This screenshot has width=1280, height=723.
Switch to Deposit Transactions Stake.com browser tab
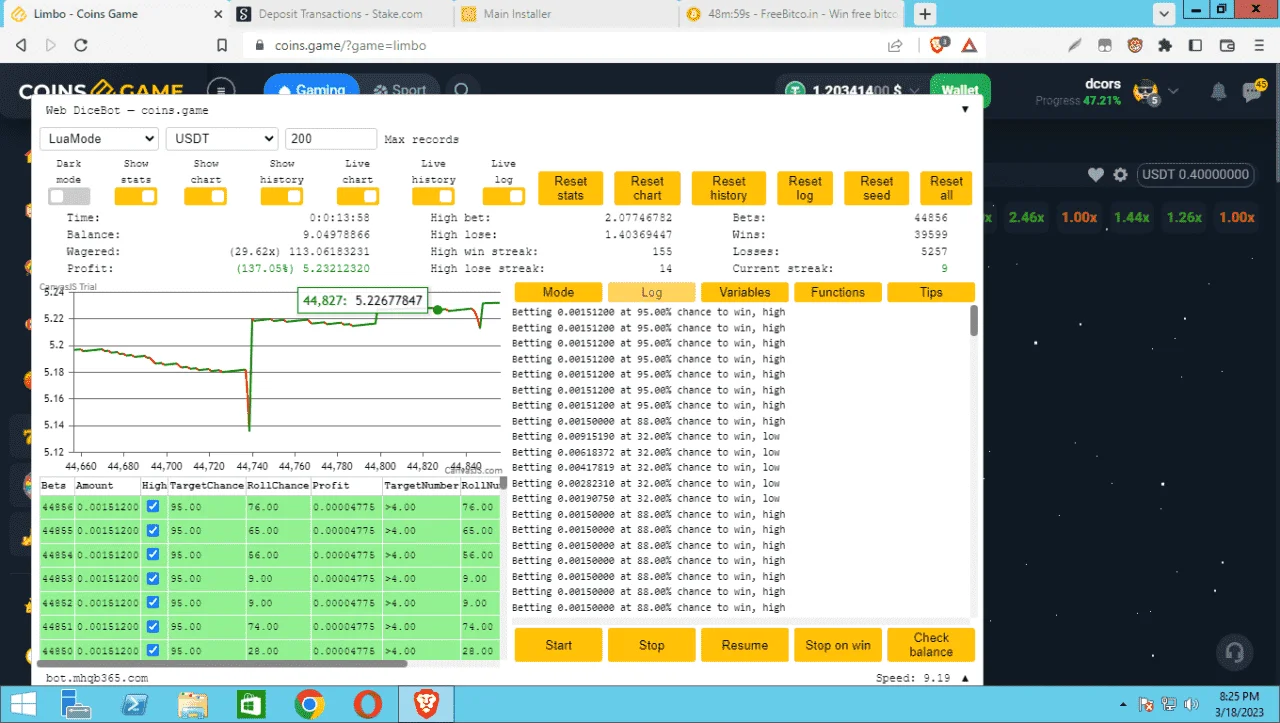tap(340, 14)
